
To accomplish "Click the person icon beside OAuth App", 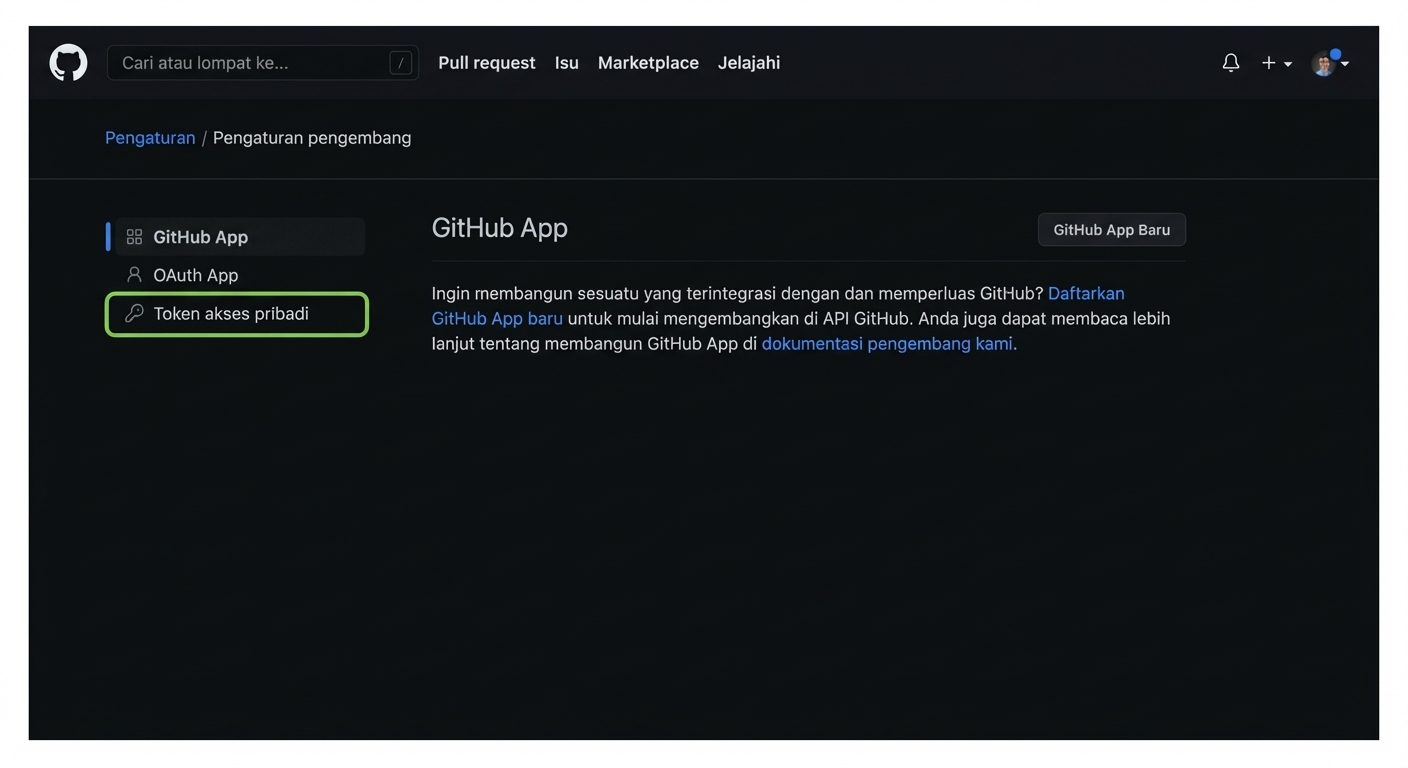I will 134,275.
